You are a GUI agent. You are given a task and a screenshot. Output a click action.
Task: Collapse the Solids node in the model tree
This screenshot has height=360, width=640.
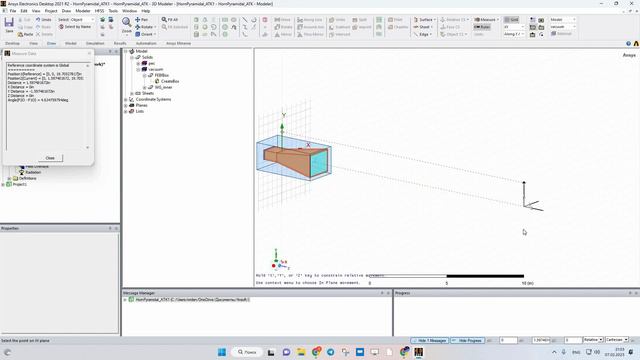click(x=132, y=58)
